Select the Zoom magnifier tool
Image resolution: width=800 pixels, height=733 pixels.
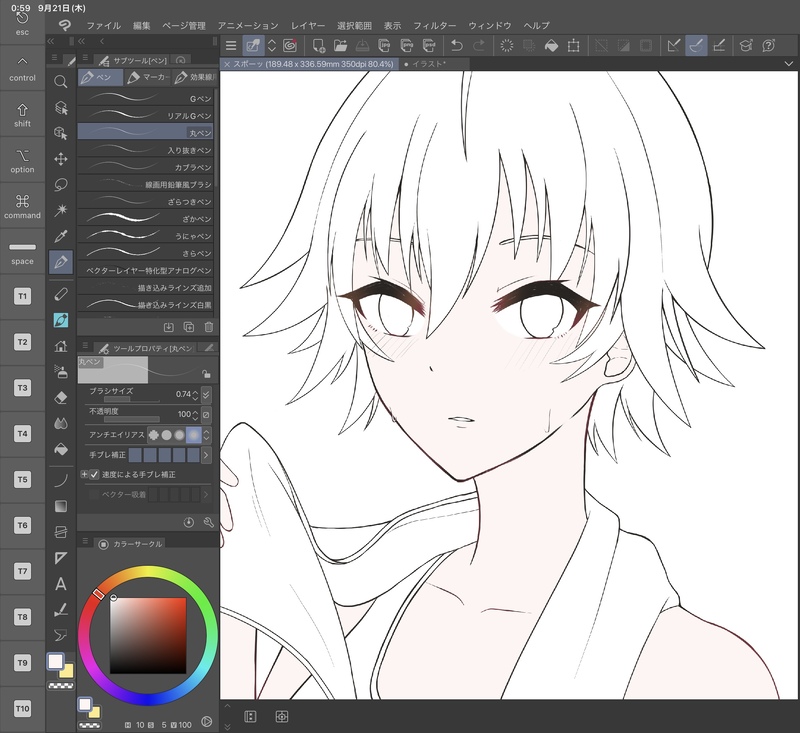tap(61, 82)
